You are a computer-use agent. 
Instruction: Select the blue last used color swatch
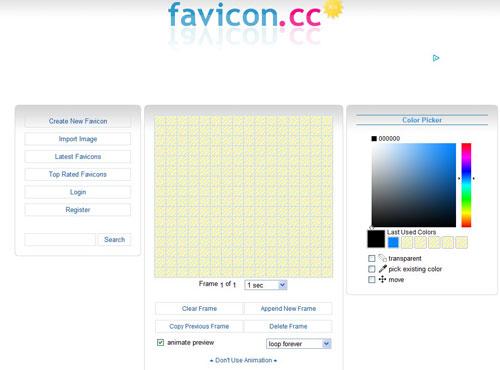tap(393, 242)
